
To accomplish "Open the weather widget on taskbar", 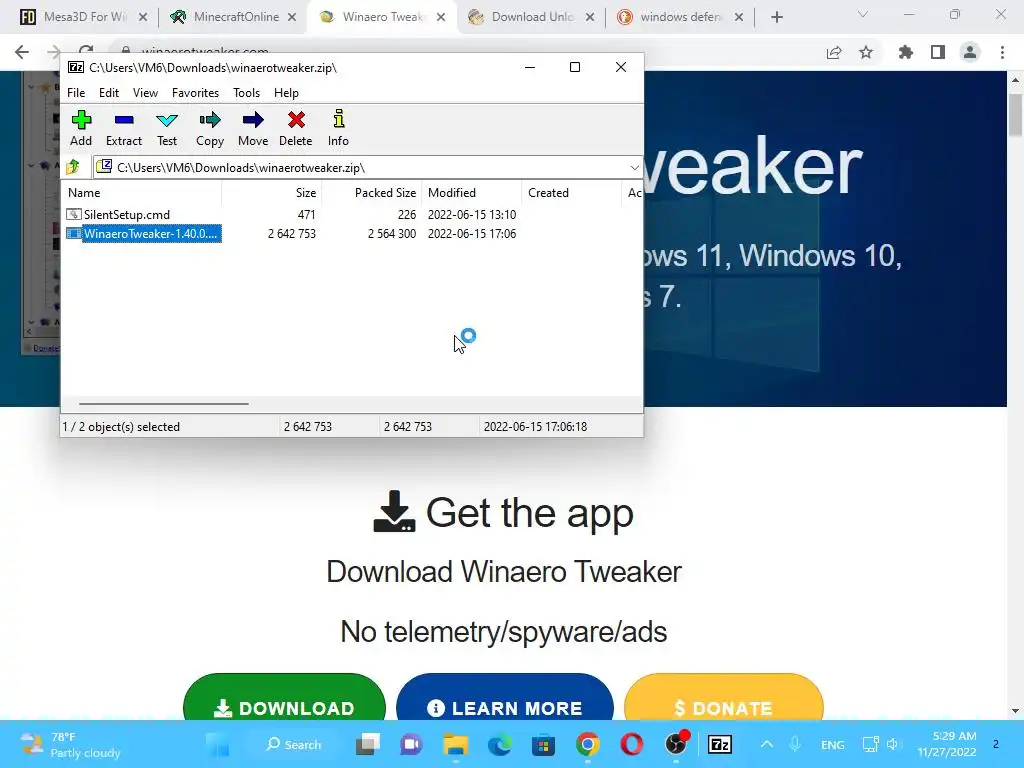I will (70, 744).
